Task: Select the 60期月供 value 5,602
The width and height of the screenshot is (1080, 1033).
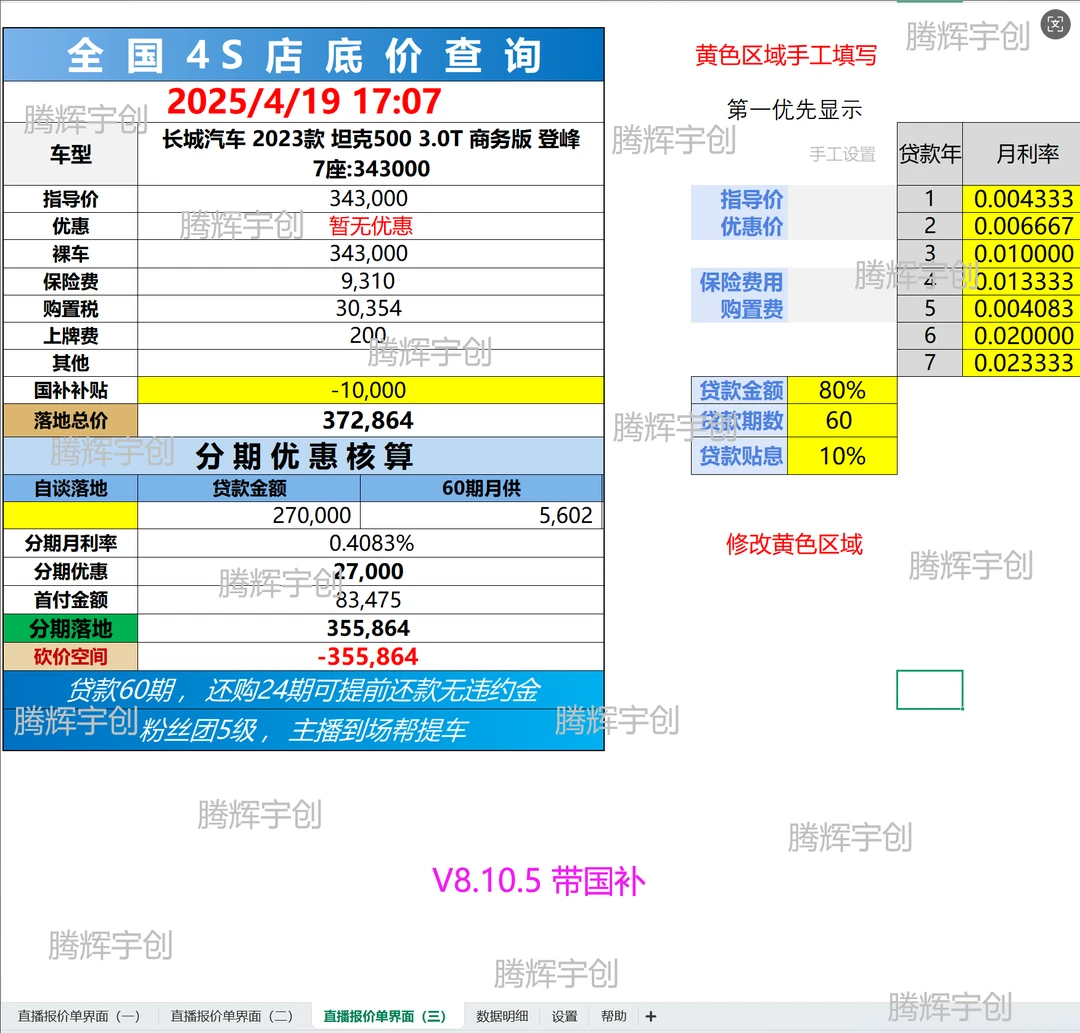Action: tap(481, 515)
